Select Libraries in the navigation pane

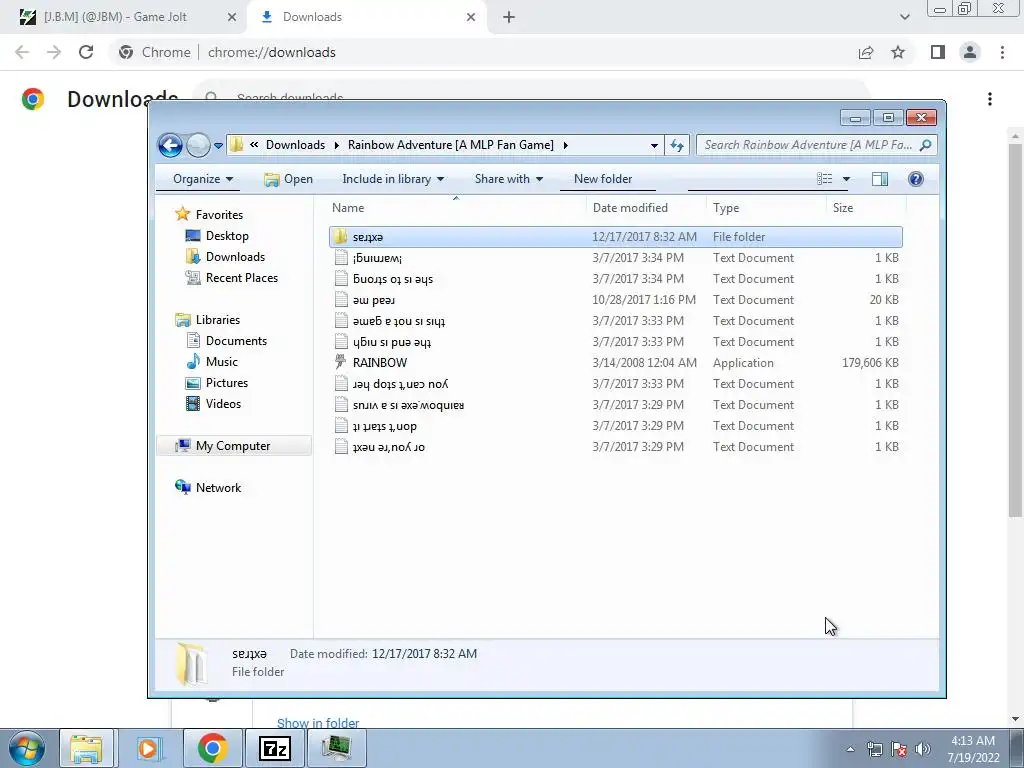[208, 319]
